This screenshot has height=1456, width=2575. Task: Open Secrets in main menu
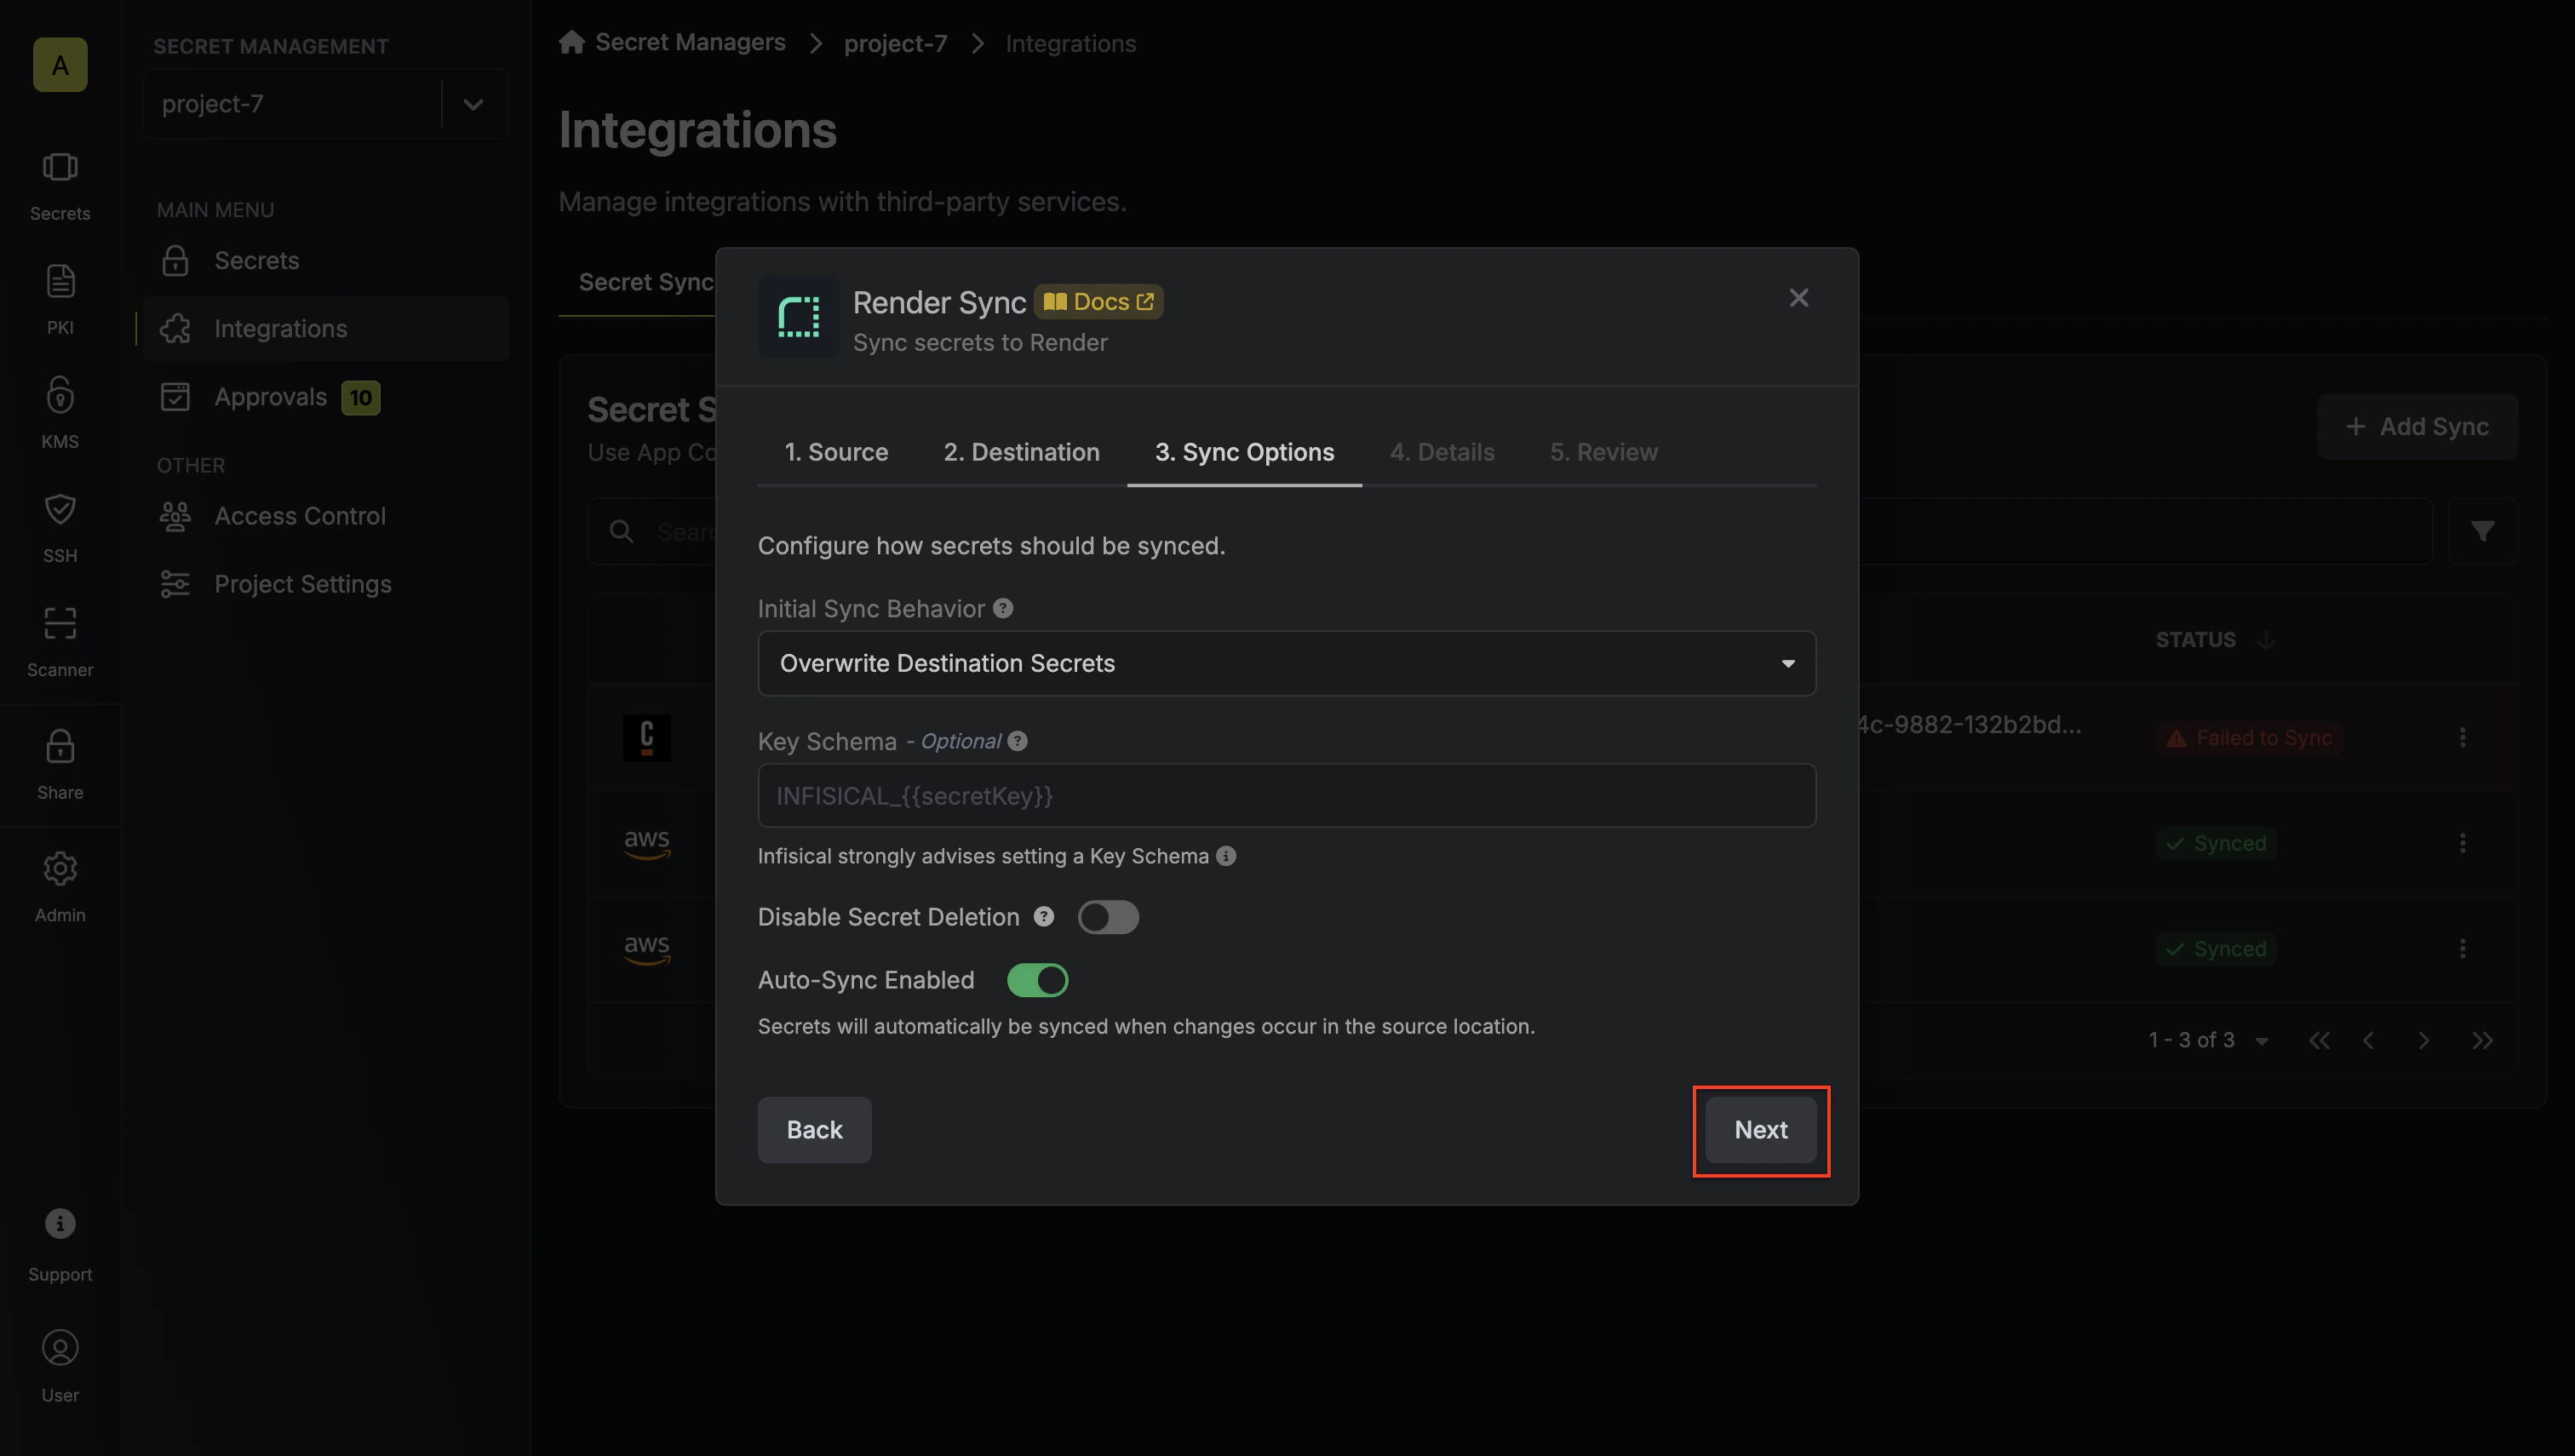point(326,260)
